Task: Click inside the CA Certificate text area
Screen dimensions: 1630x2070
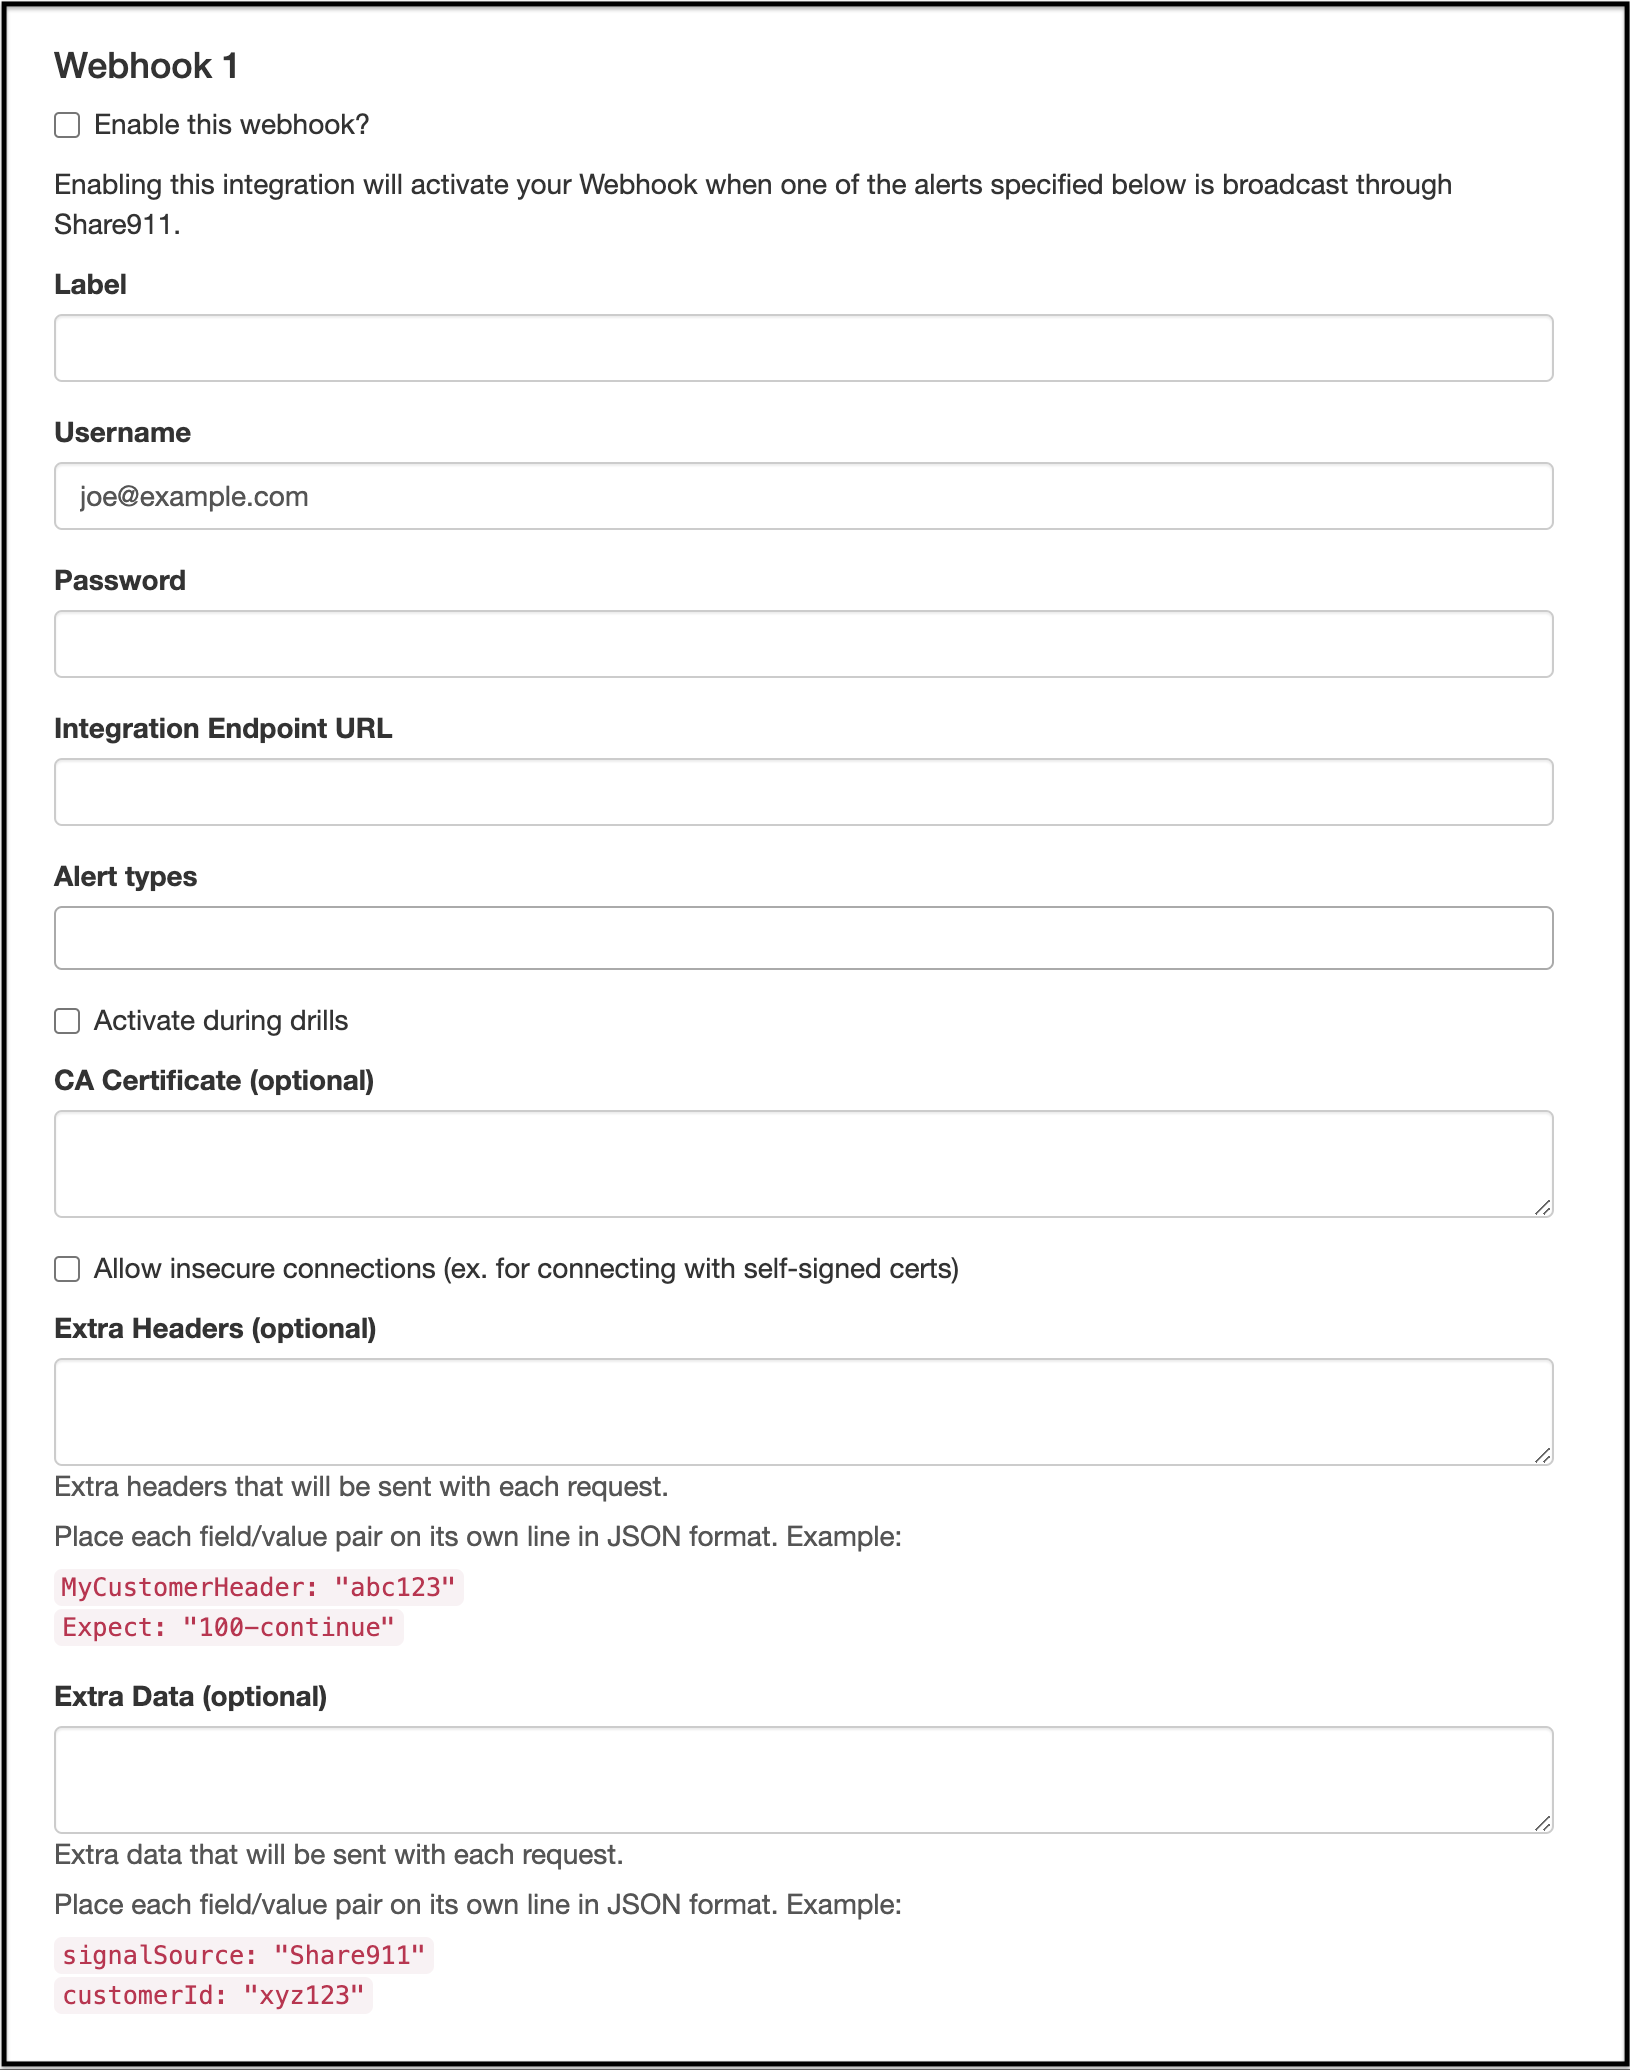Action: [x=803, y=1164]
